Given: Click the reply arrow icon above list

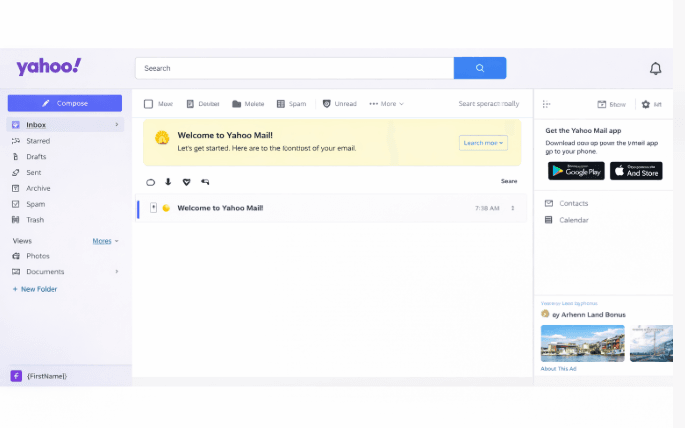Looking at the screenshot, I should (x=205, y=182).
